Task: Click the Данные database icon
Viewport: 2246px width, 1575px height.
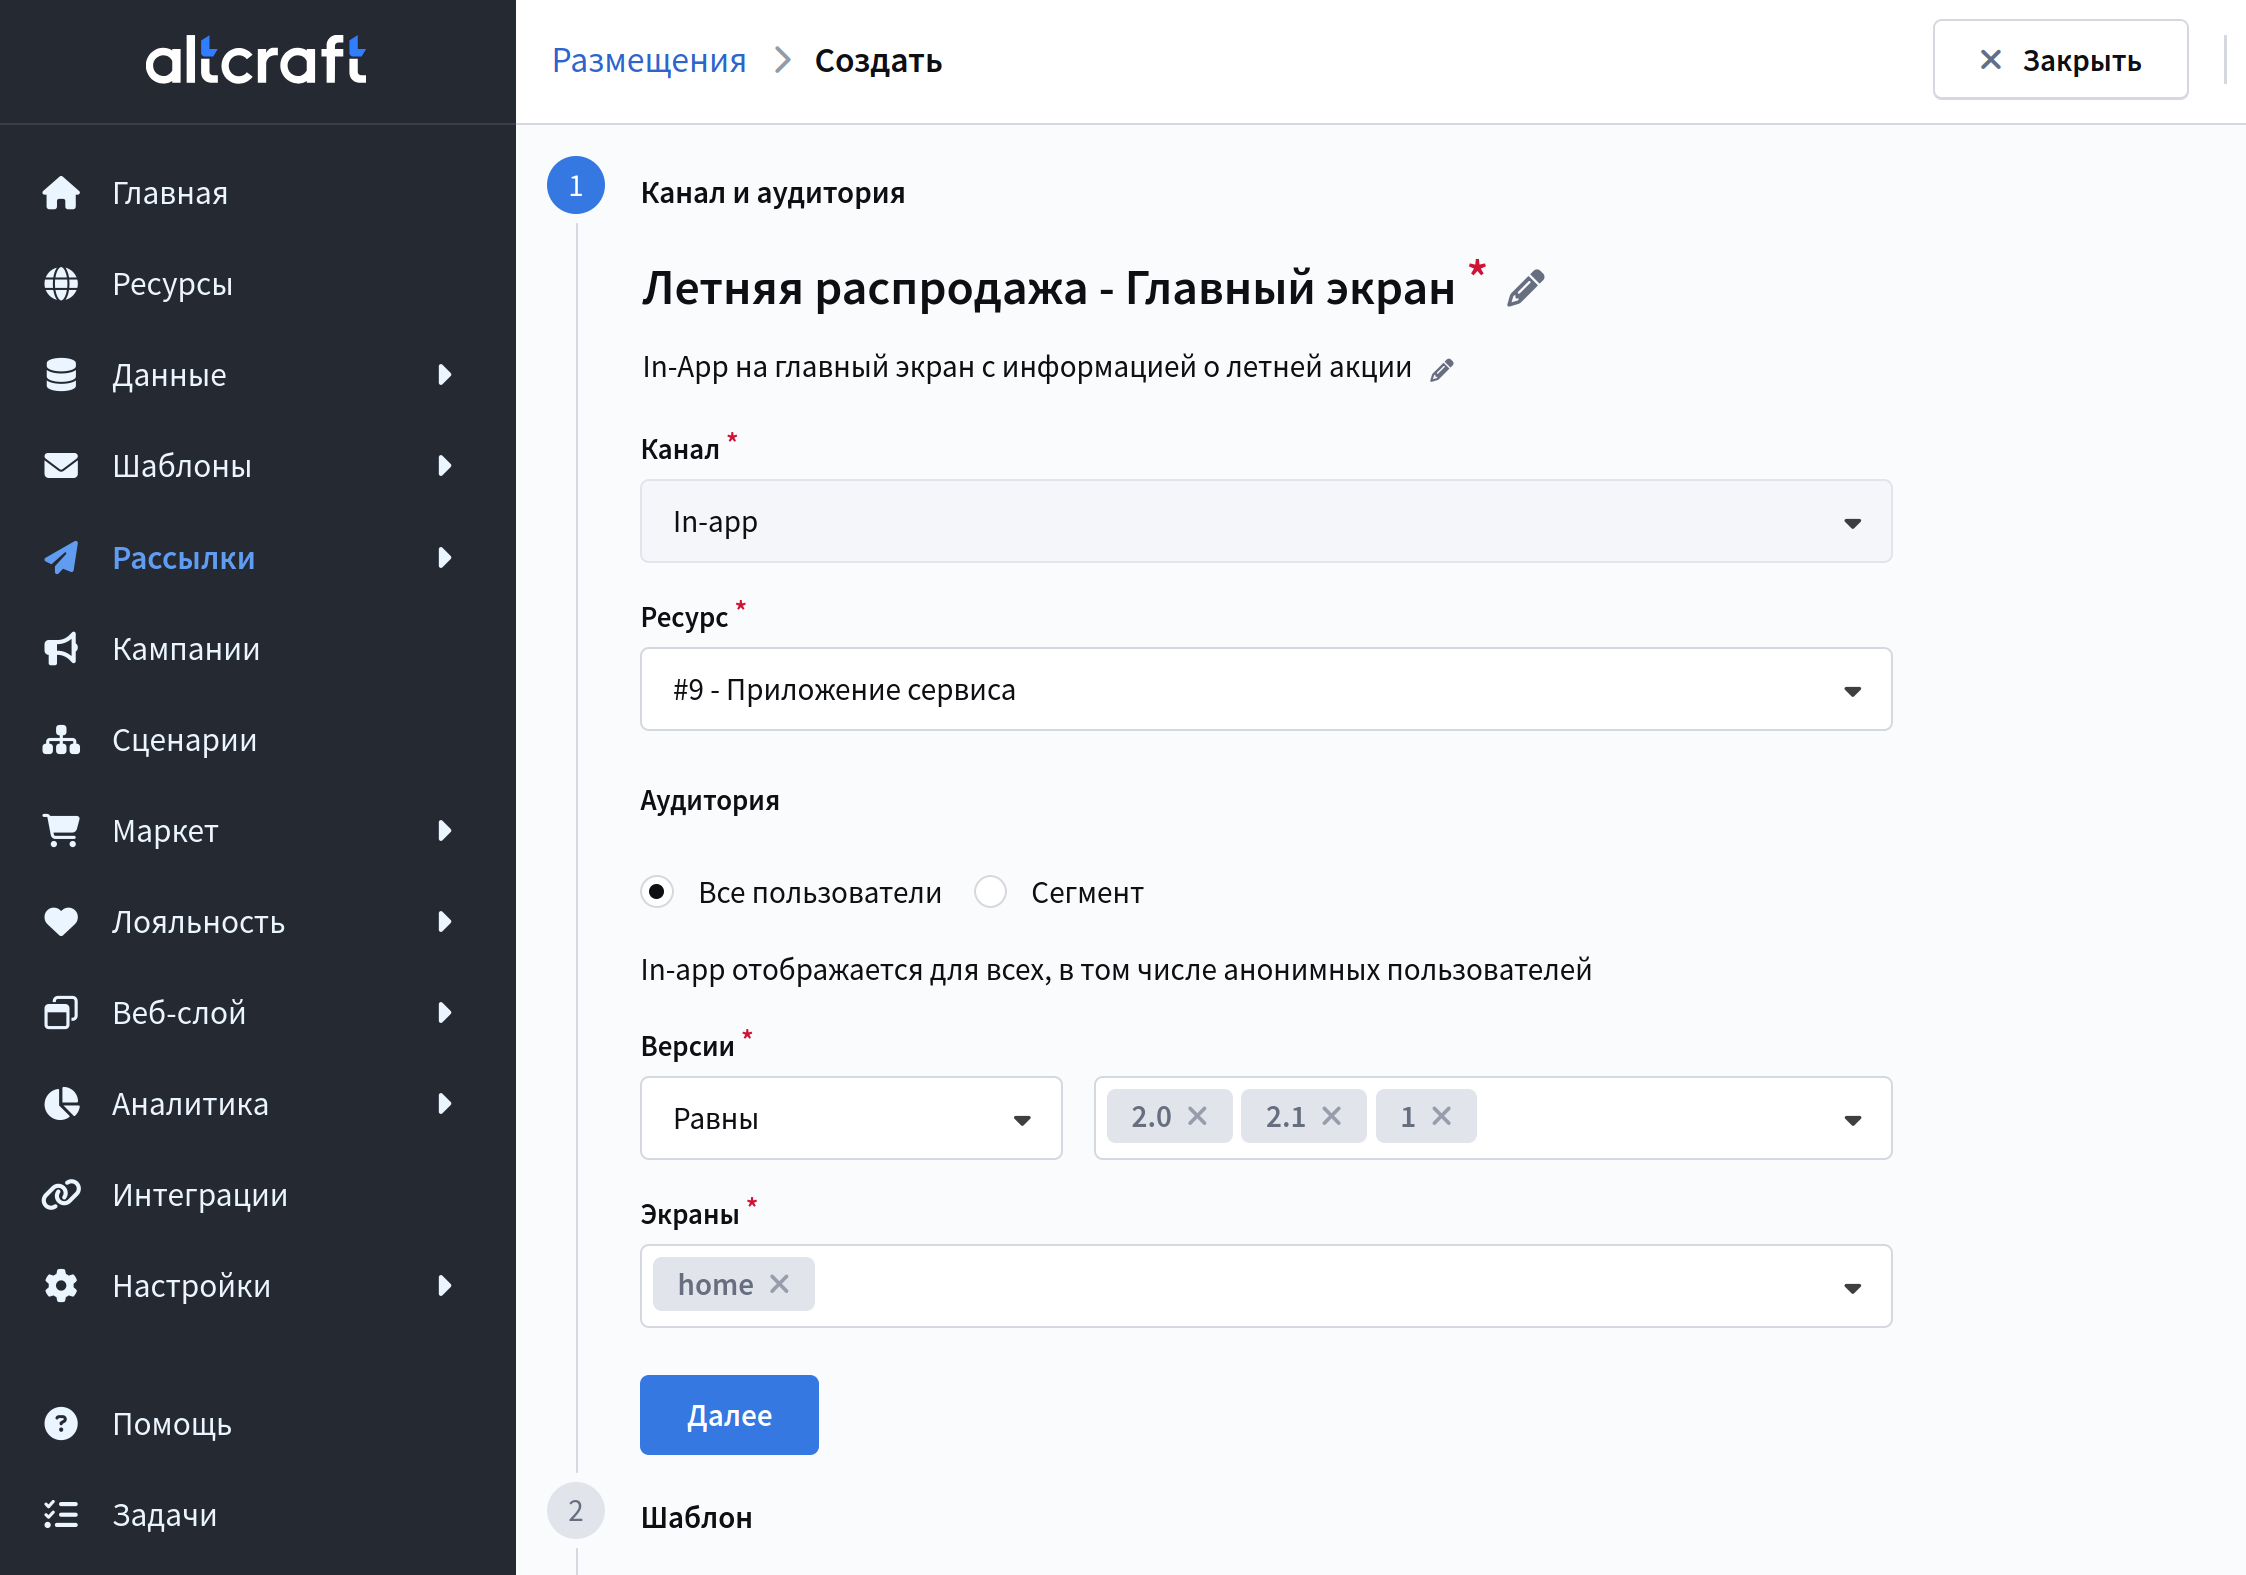Action: point(61,375)
